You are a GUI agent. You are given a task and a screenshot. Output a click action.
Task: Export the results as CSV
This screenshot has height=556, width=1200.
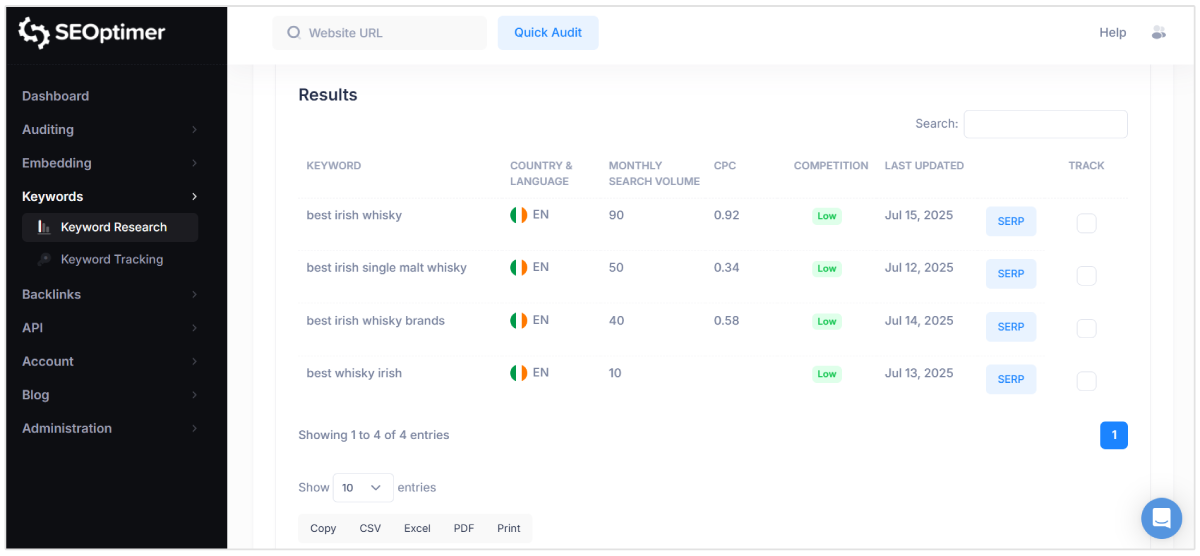coord(370,528)
